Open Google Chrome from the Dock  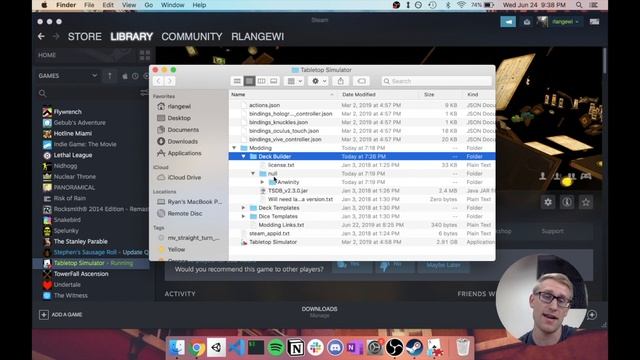pos(197,348)
